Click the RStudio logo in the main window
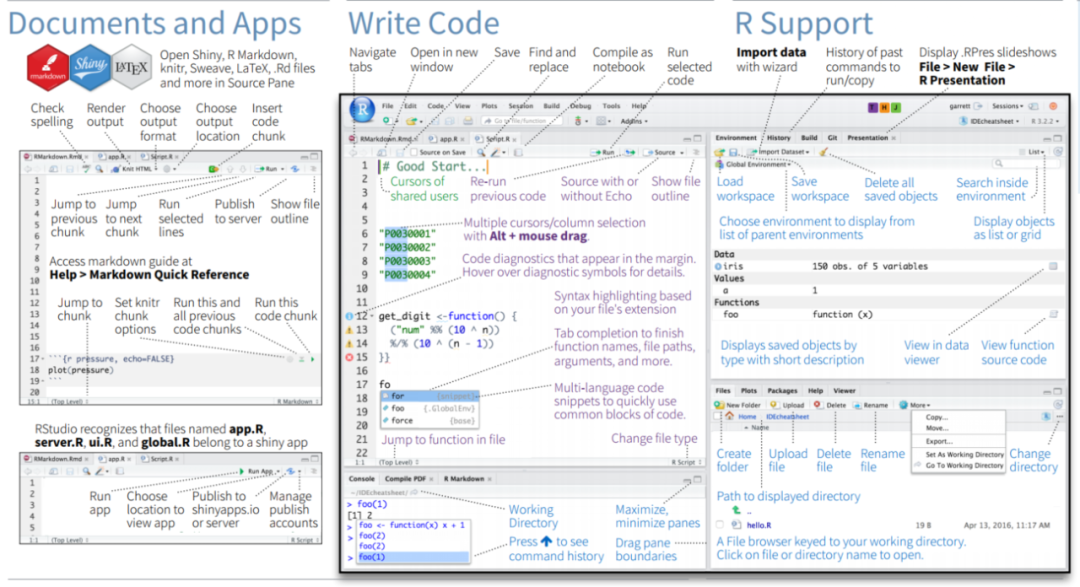Screen dimensions: 1080x587 [362, 110]
